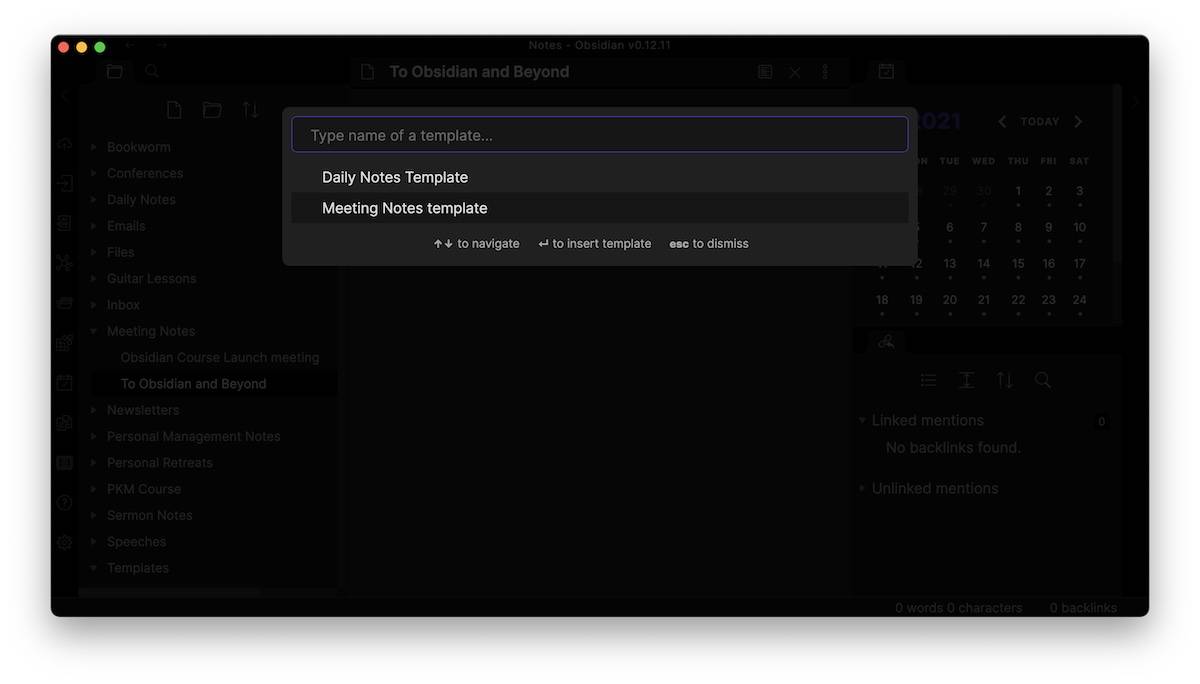Viewport: 1200px width, 684px height.
Task: Create a new folder with sidebar icon
Action: coord(212,110)
